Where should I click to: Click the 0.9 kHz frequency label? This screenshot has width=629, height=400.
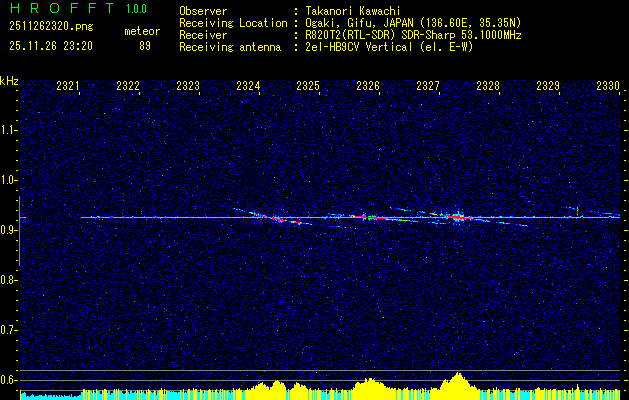pyautogui.click(x=8, y=230)
